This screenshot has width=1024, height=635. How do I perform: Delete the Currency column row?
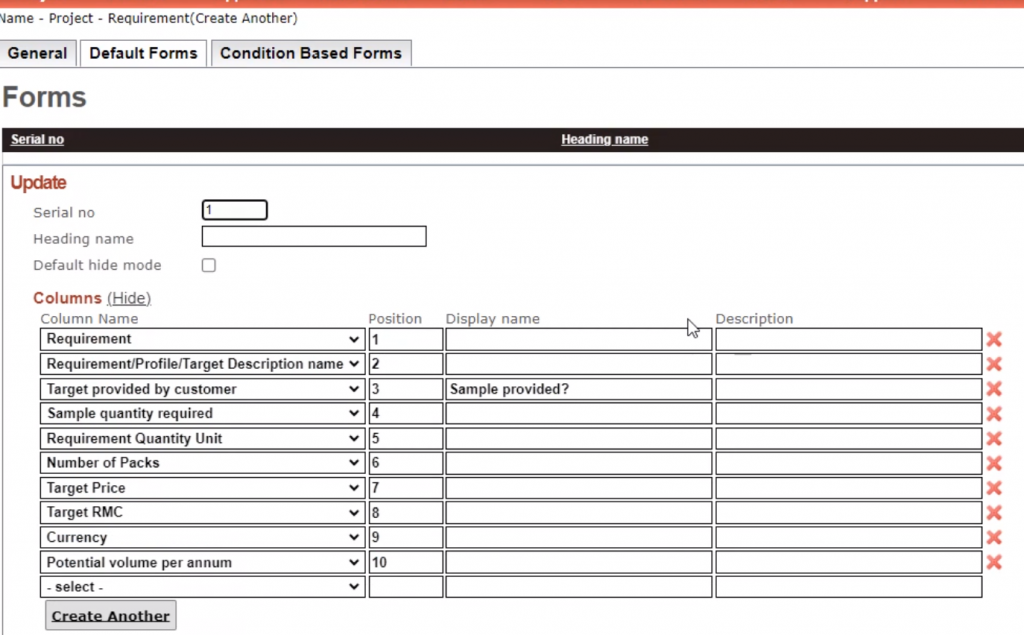click(993, 538)
